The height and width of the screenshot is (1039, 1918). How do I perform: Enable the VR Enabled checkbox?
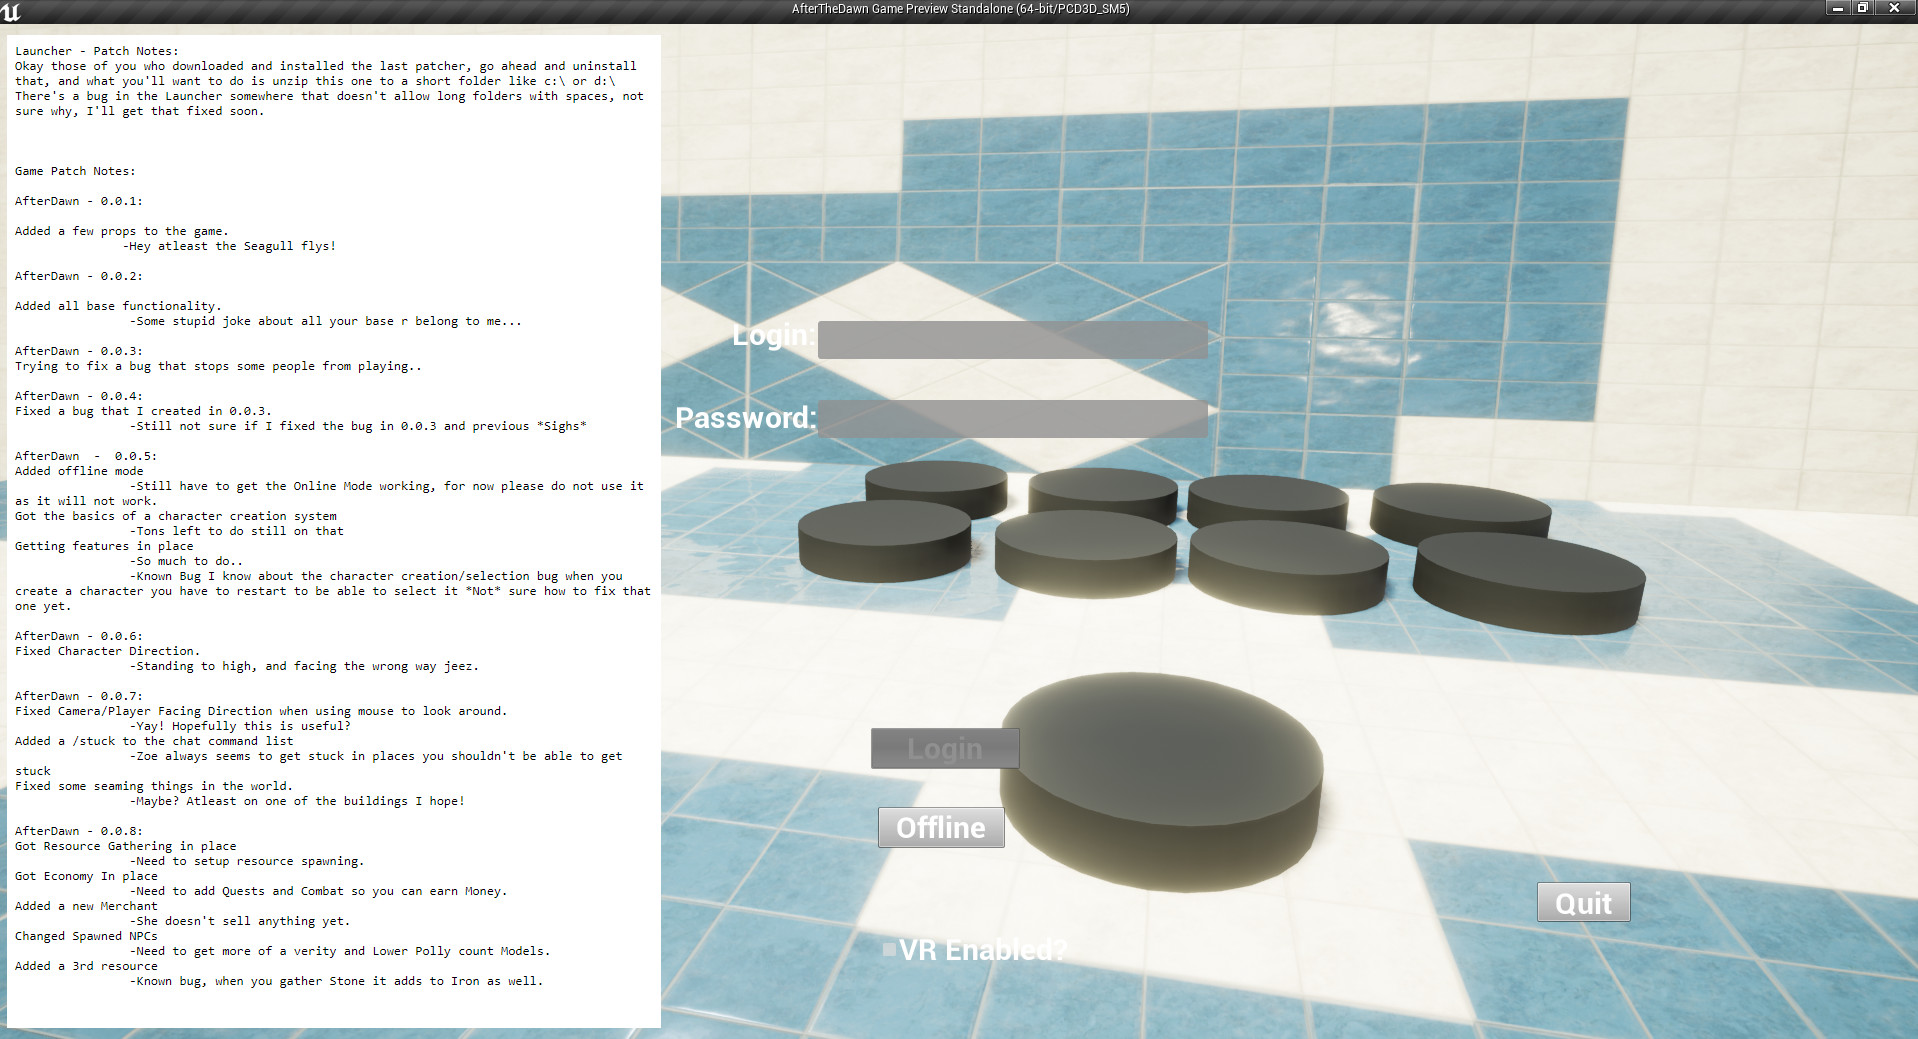[x=888, y=950]
